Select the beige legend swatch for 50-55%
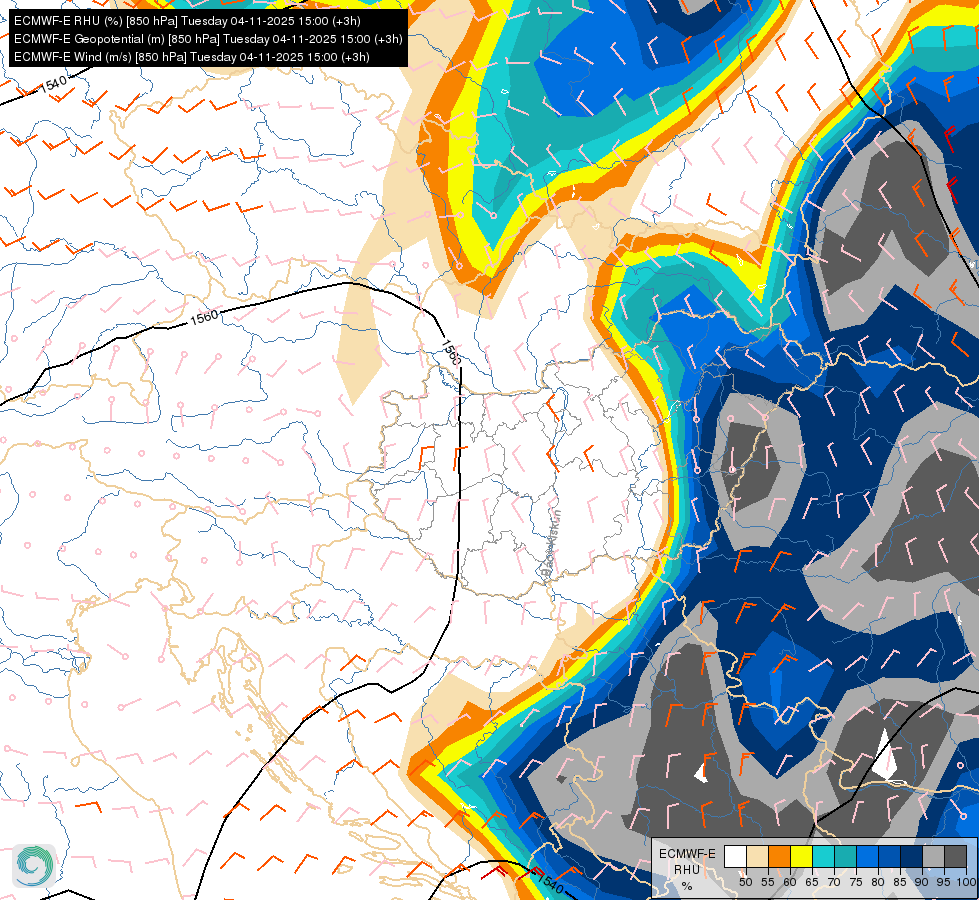Viewport: 979px width, 900px height. pyautogui.click(x=758, y=857)
